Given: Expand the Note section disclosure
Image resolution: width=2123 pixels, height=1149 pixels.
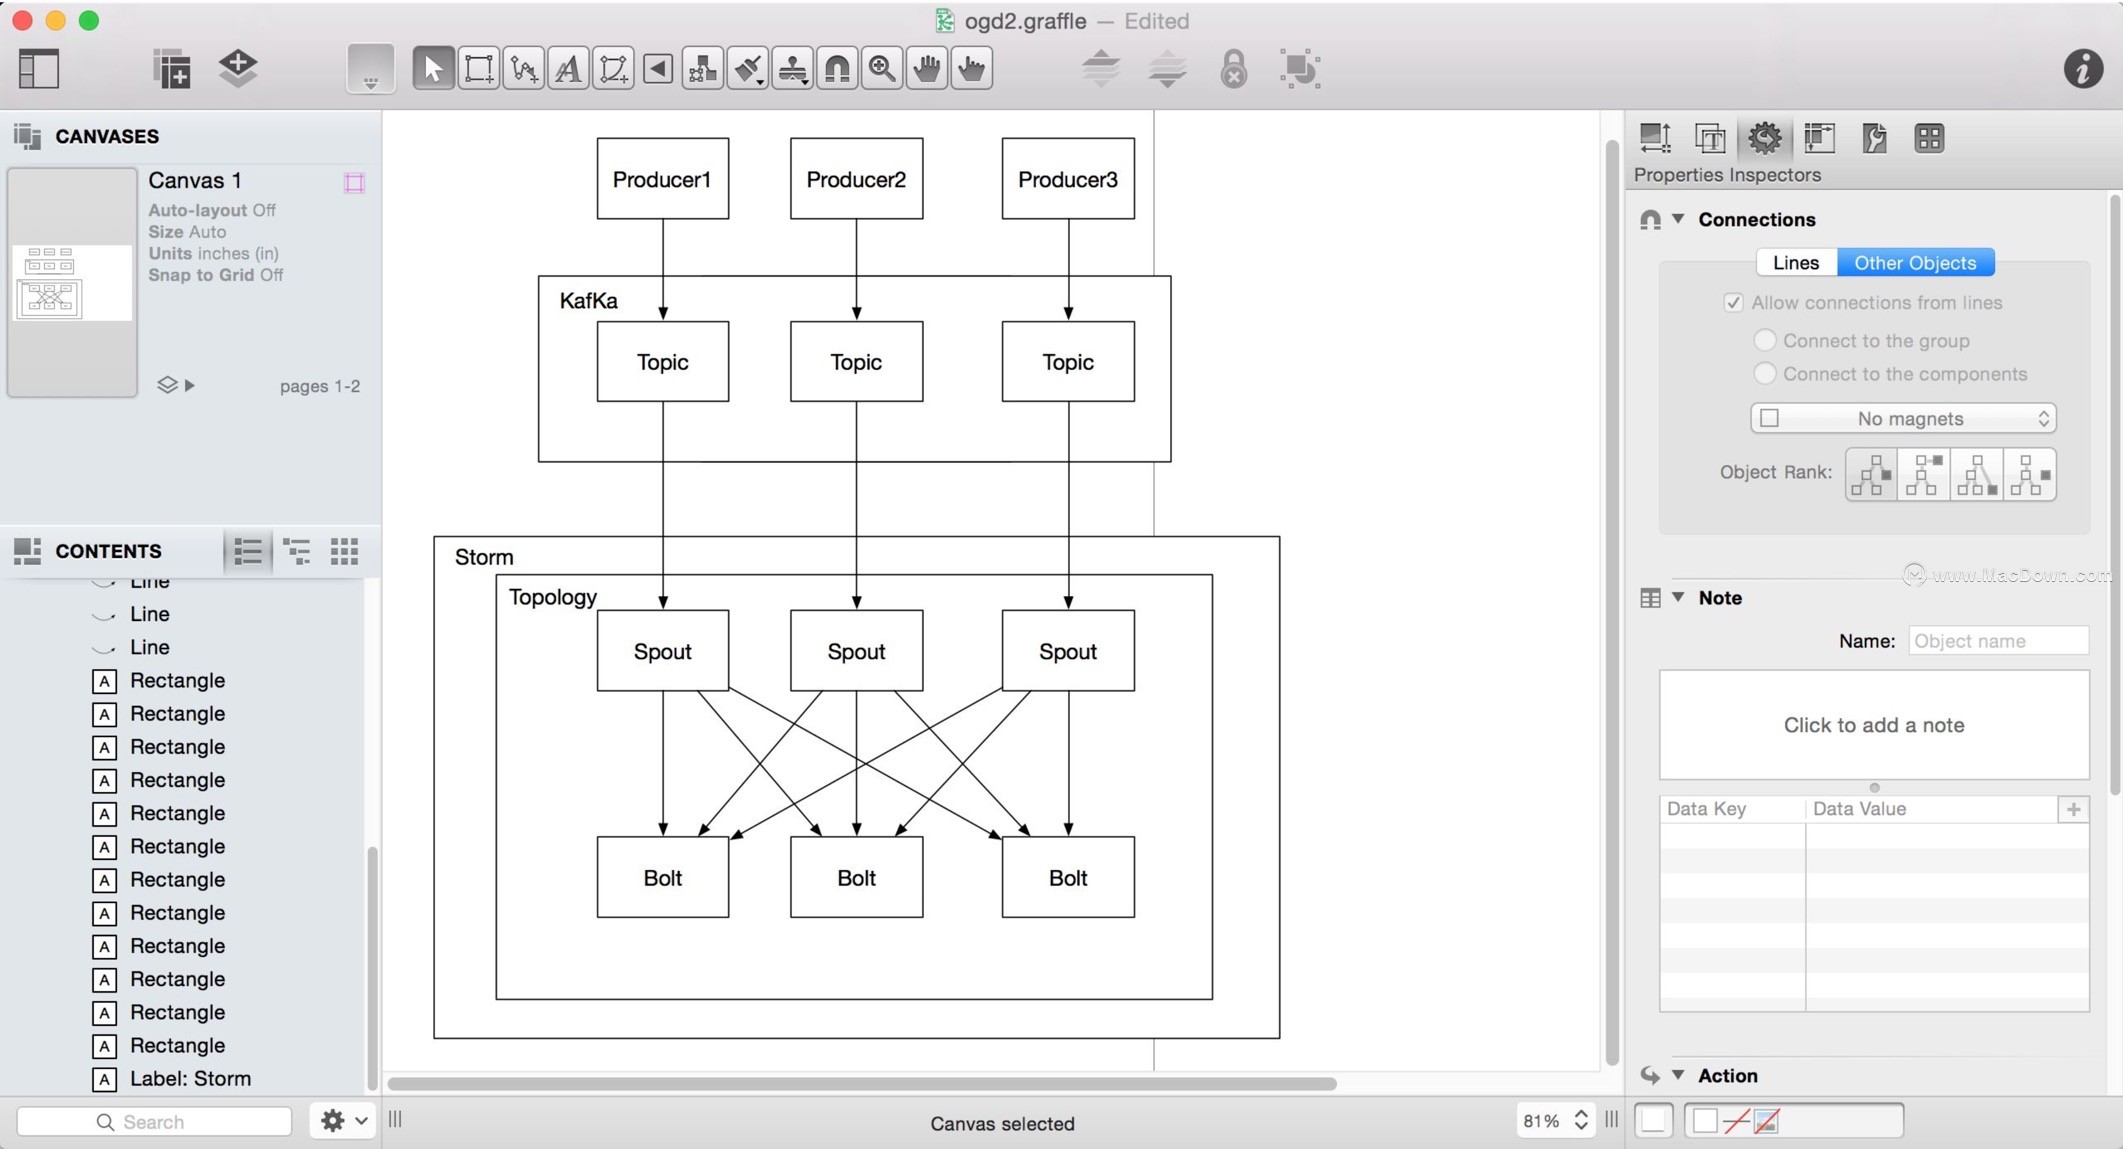Looking at the screenshot, I should tap(1680, 597).
